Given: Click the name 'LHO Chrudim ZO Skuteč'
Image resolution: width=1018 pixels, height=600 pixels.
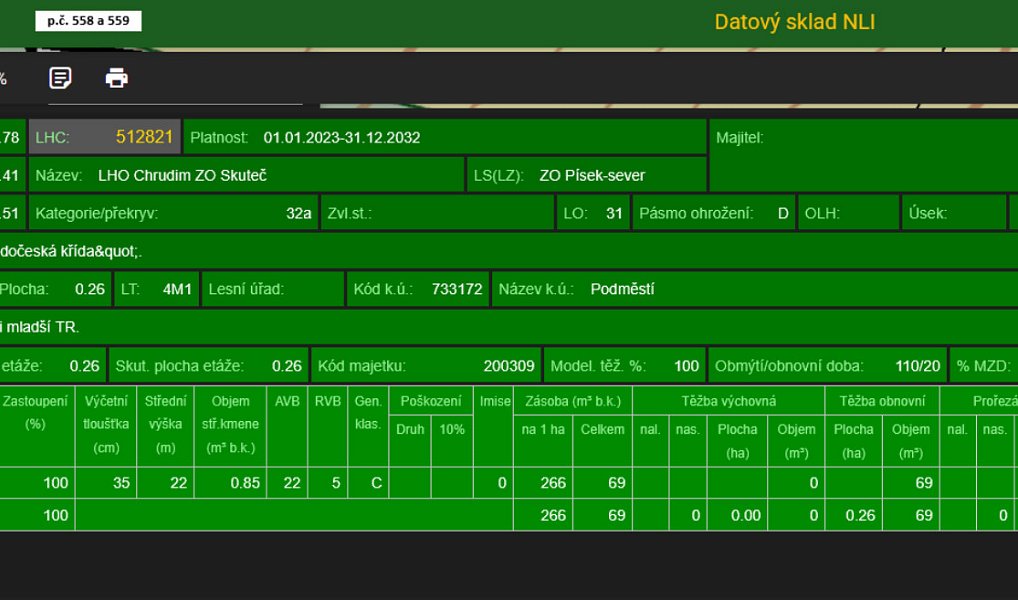Looking at the screenshot, I should click(x=182, y=175).
